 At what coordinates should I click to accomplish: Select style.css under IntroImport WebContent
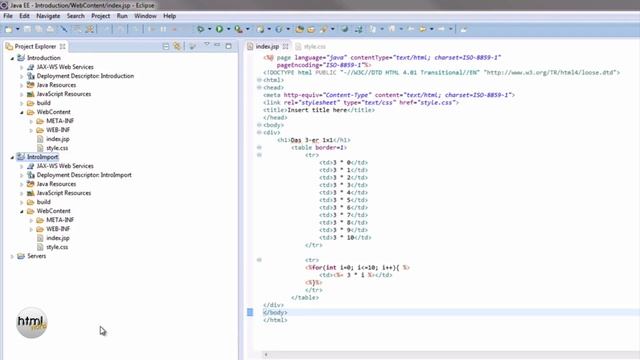(x=57, y=247)
